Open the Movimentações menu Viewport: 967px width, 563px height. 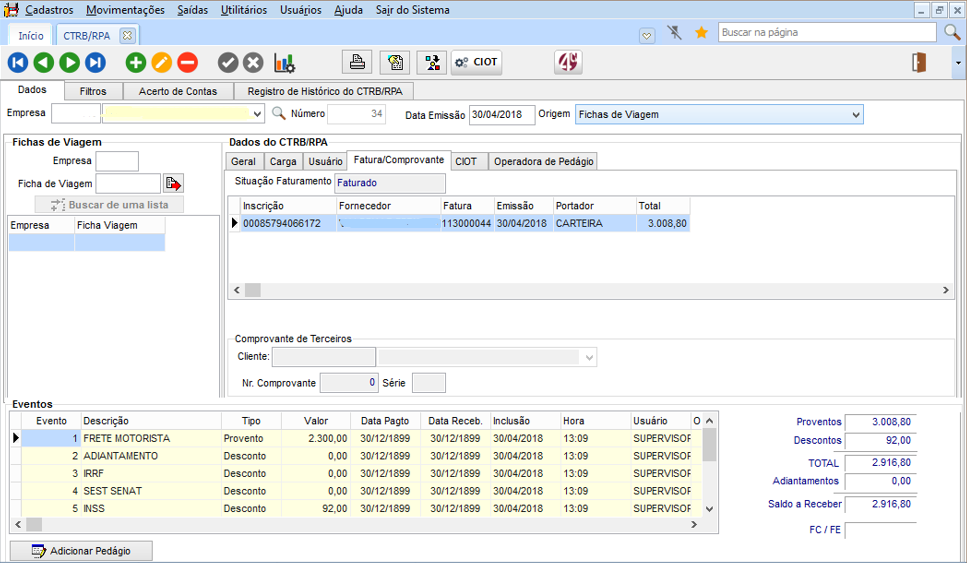click(125, 10)
